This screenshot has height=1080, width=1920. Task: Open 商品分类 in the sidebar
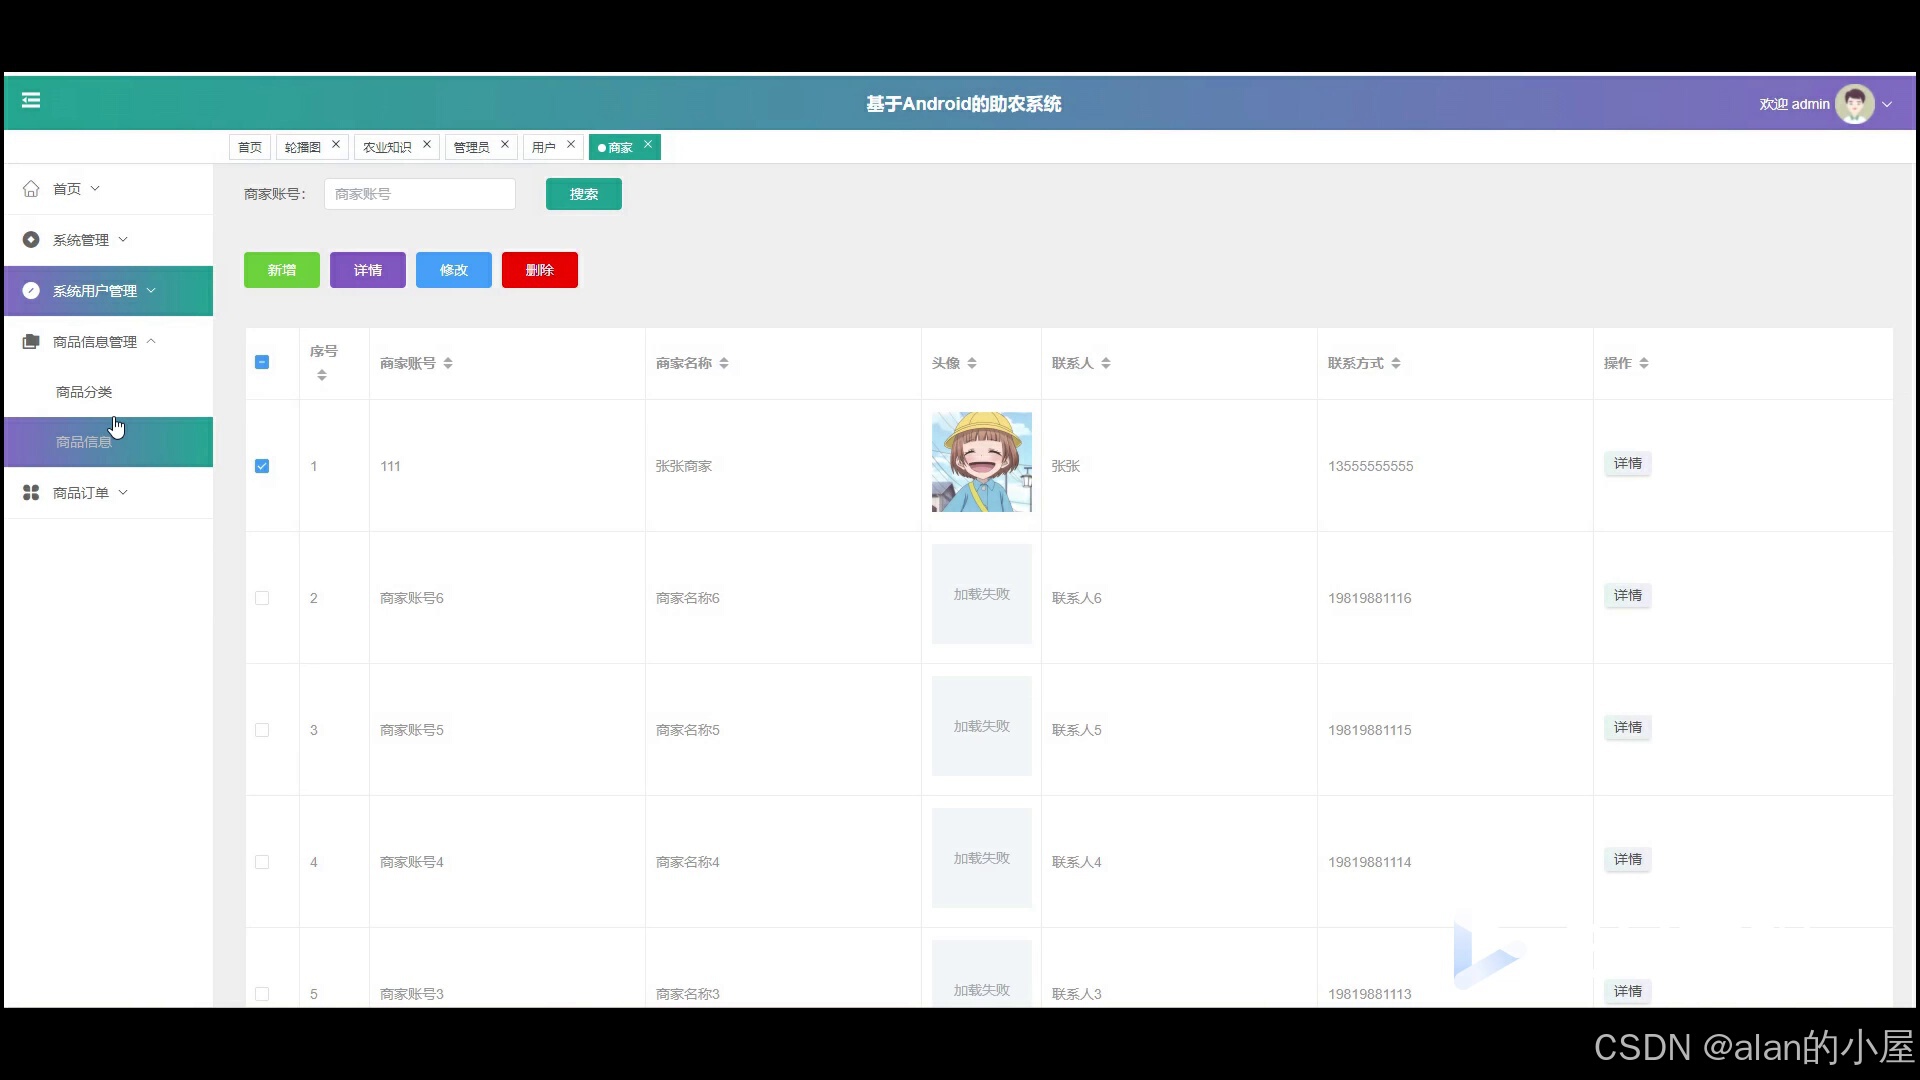[x=84, y=392]
